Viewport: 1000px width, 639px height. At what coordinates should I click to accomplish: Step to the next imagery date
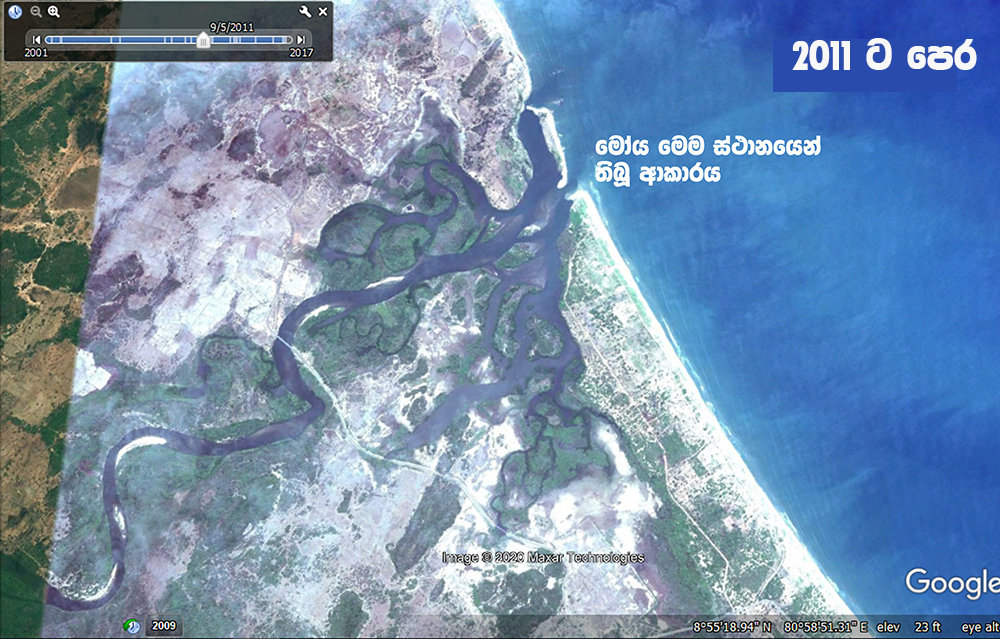[301, 40]
